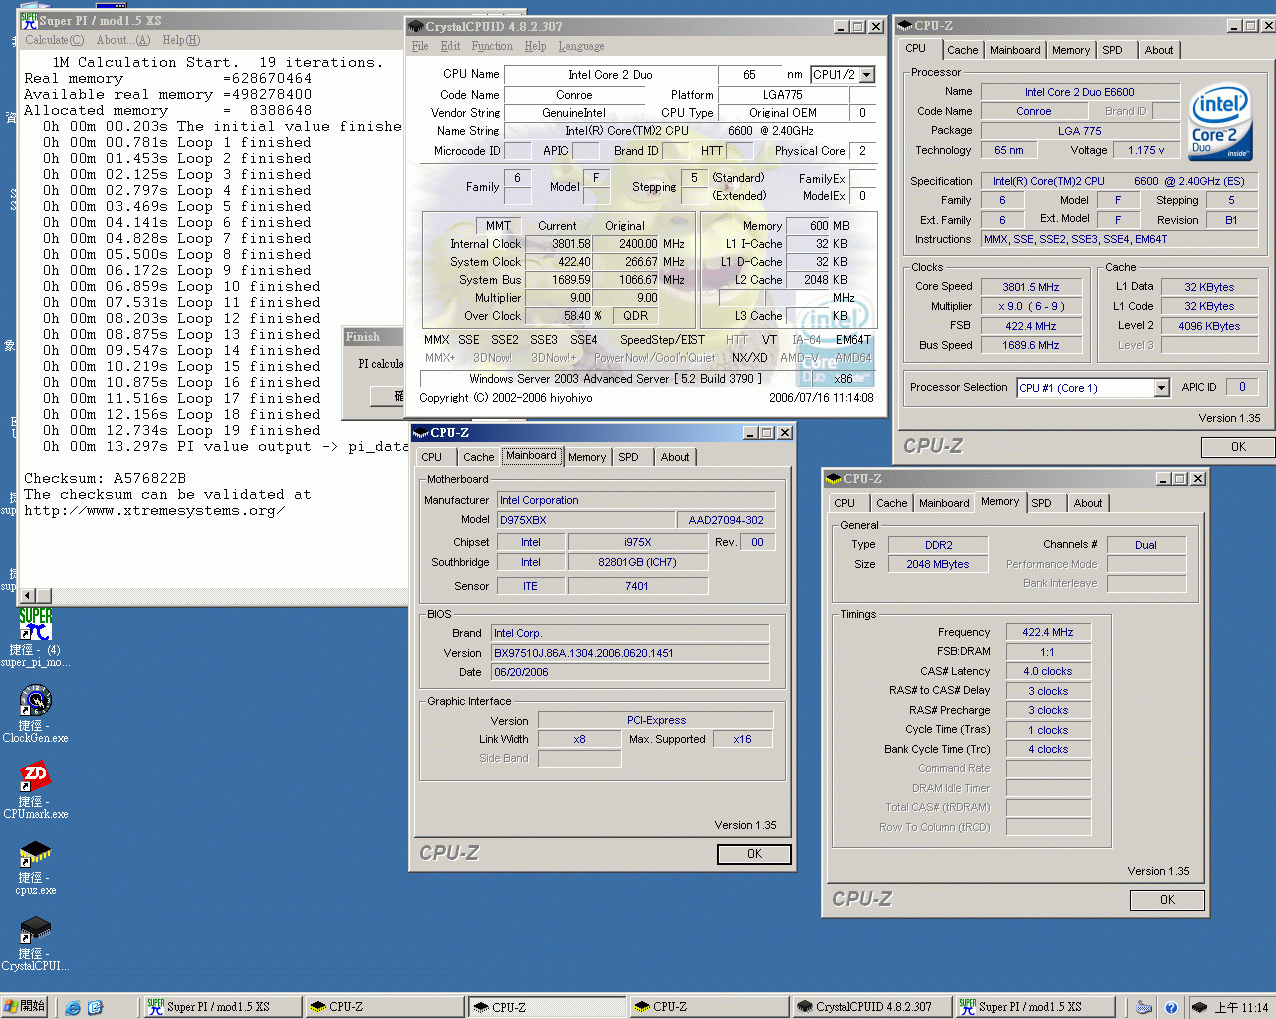
Task: Click the Channels Dual value
Action: tap(1146, 545)
